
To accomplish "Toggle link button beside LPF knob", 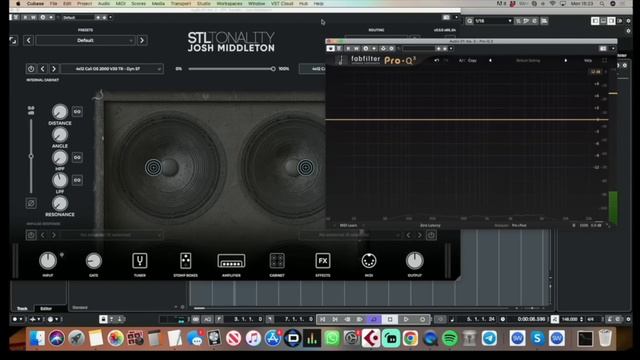I will (77, 180).
